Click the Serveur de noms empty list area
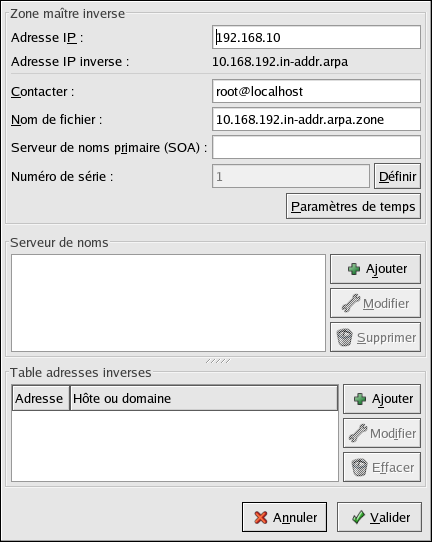 pyautogui.click(x=168, y=303)
